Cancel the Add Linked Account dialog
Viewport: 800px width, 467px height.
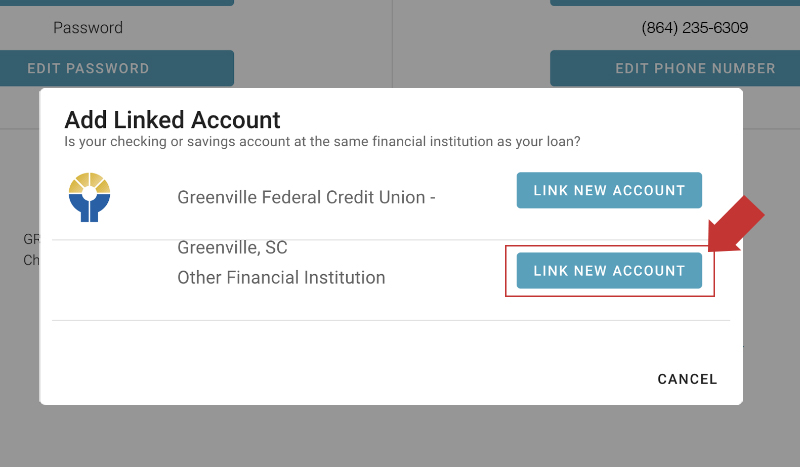(687, 379)
